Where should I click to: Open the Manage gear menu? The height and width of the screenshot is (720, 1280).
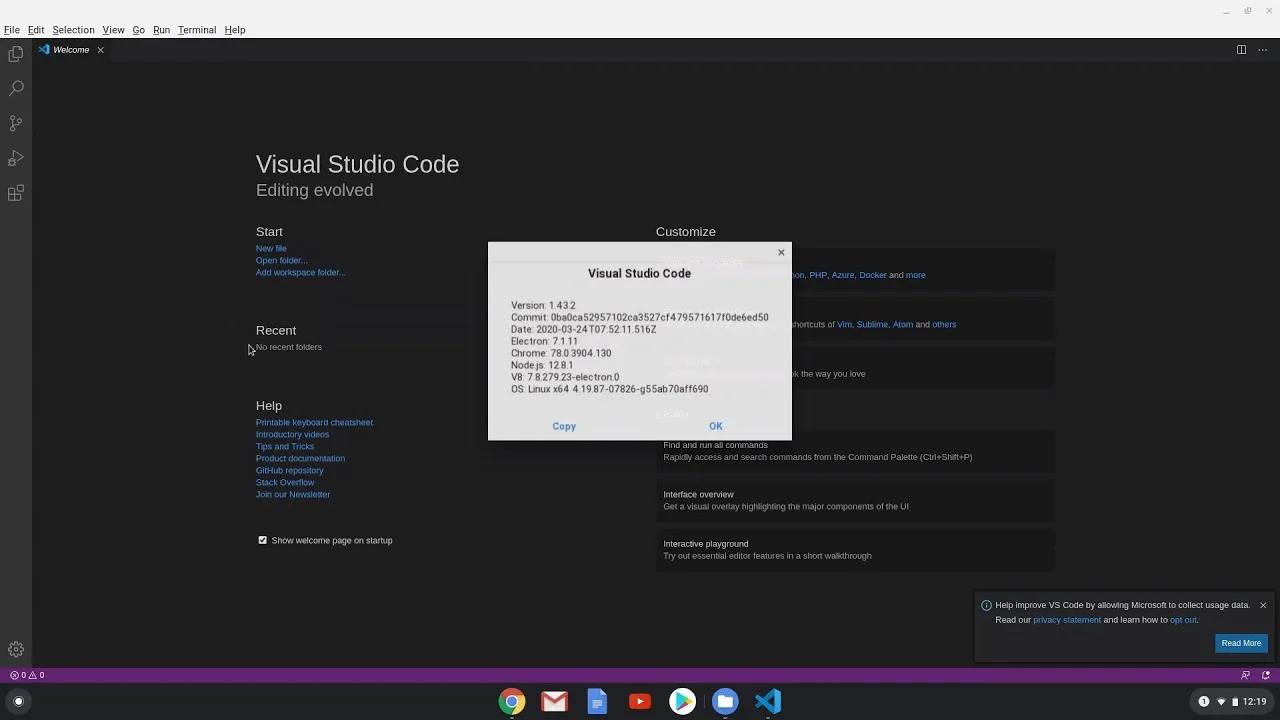tap(15, 649)
